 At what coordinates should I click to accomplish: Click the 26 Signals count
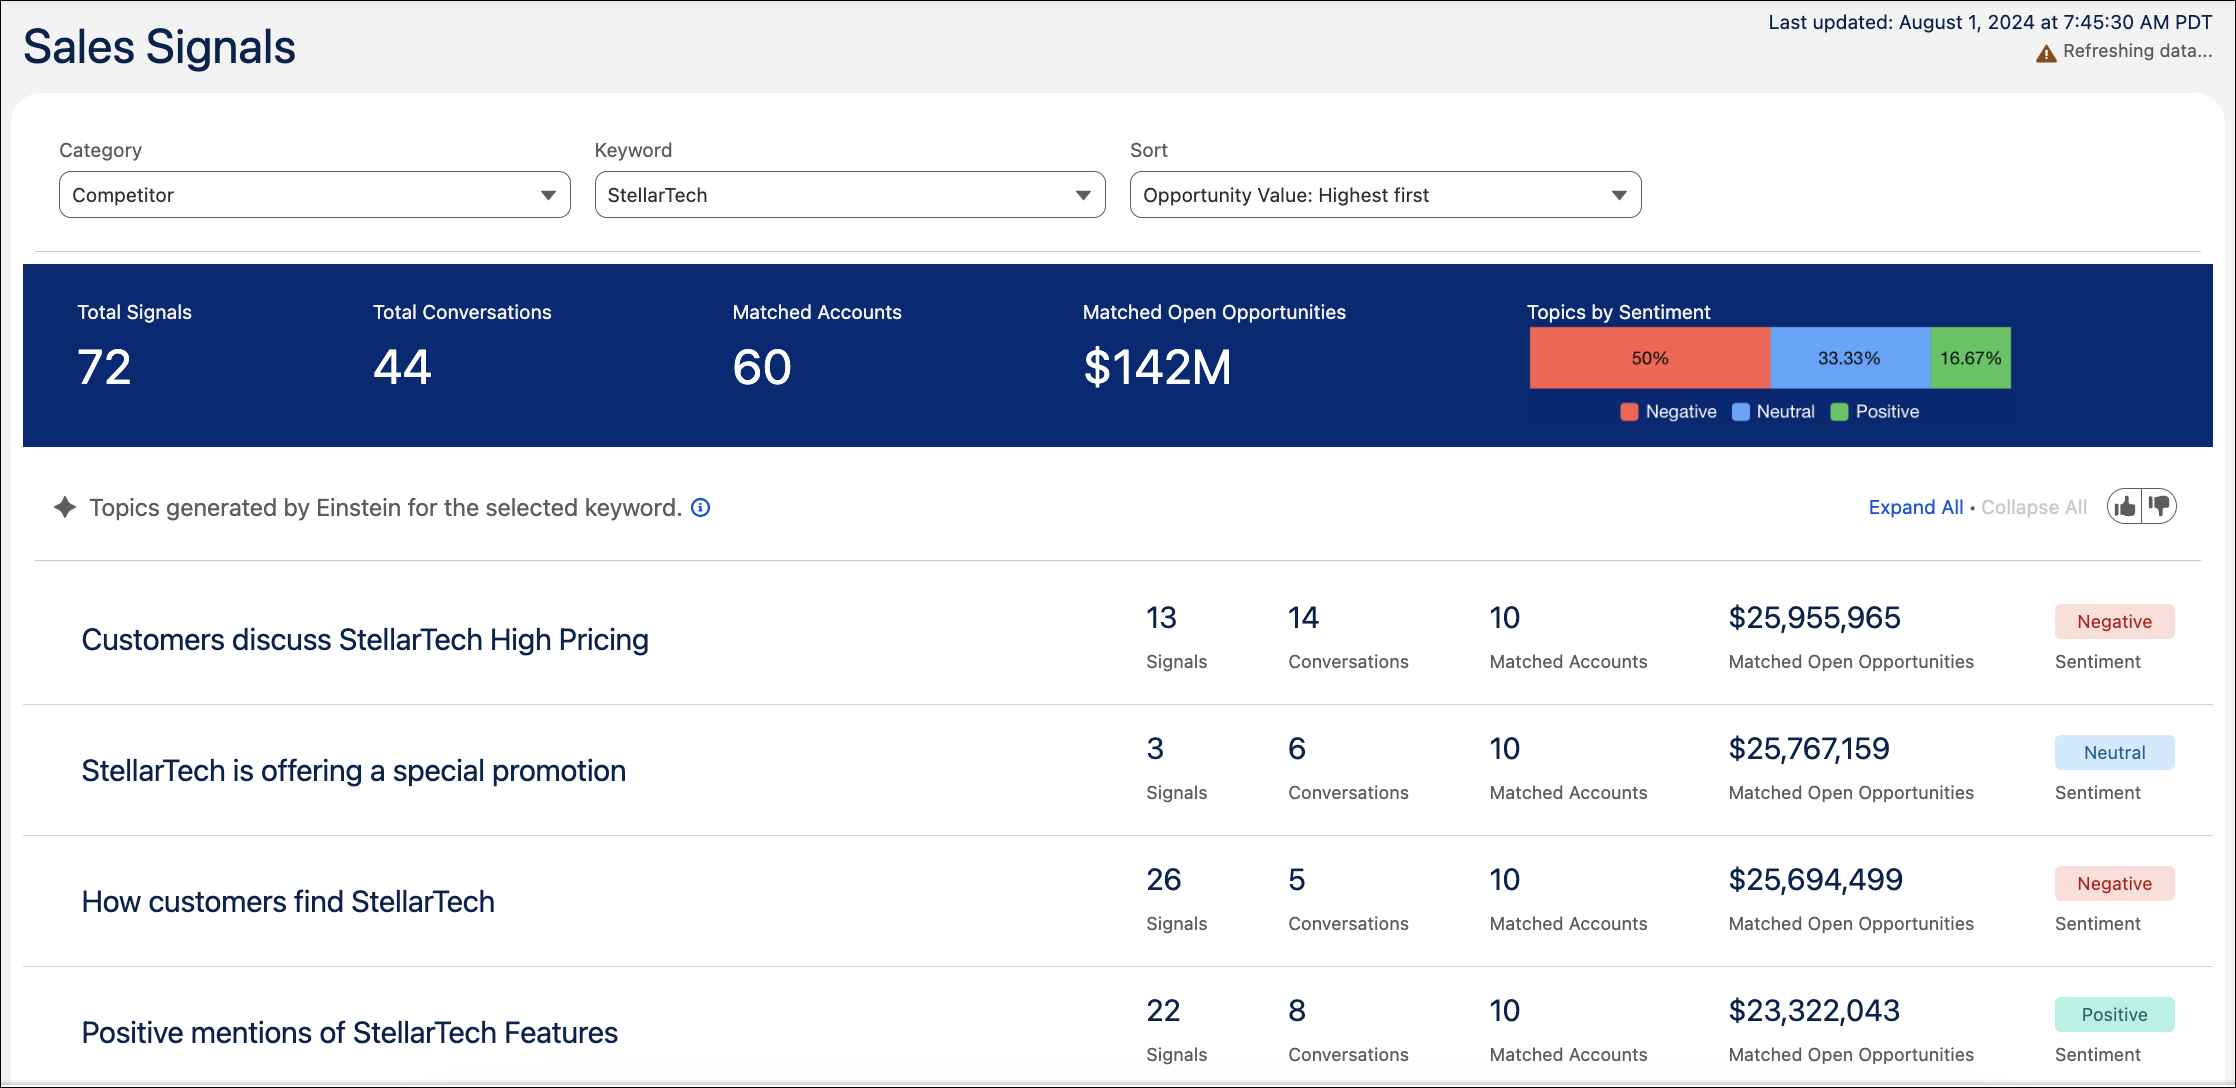pos(1164,880)
